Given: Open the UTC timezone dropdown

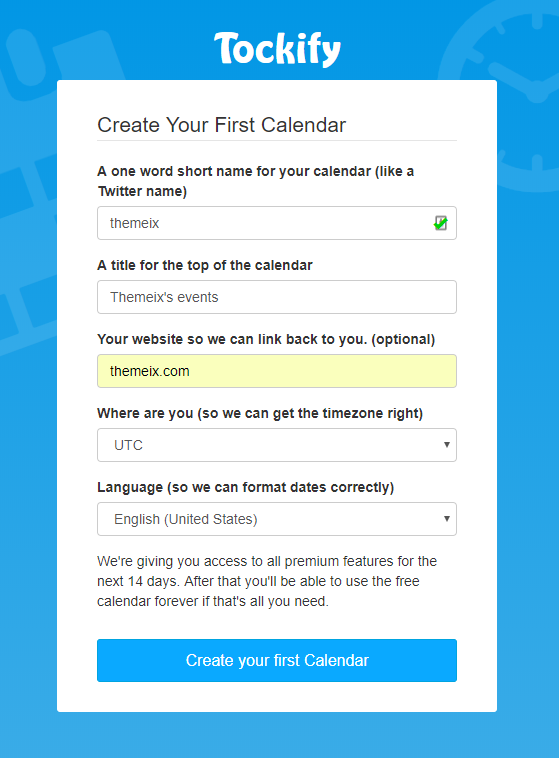Looking at the screenshot, I should coord(277,445).
